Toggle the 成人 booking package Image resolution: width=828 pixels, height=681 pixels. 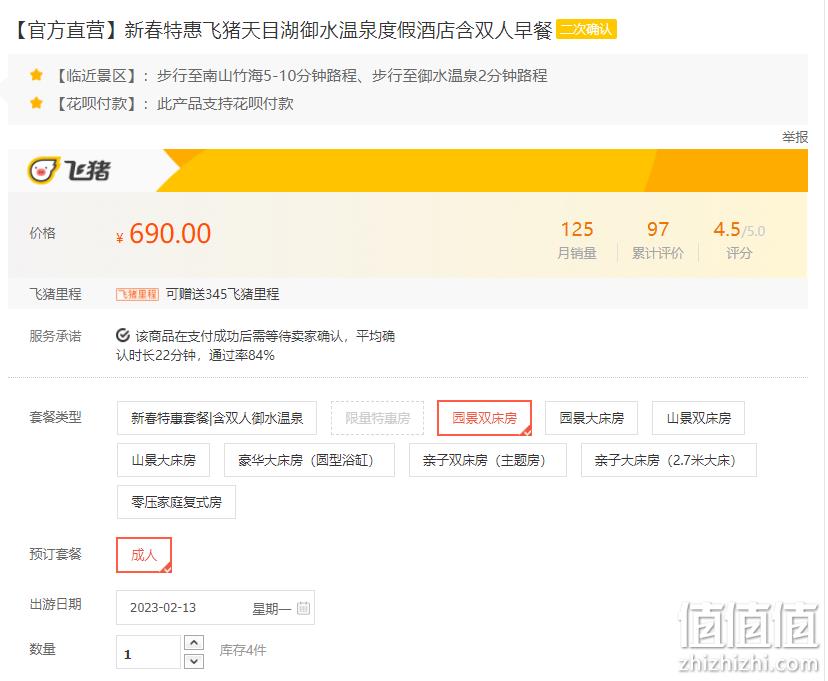coord(144,555)
